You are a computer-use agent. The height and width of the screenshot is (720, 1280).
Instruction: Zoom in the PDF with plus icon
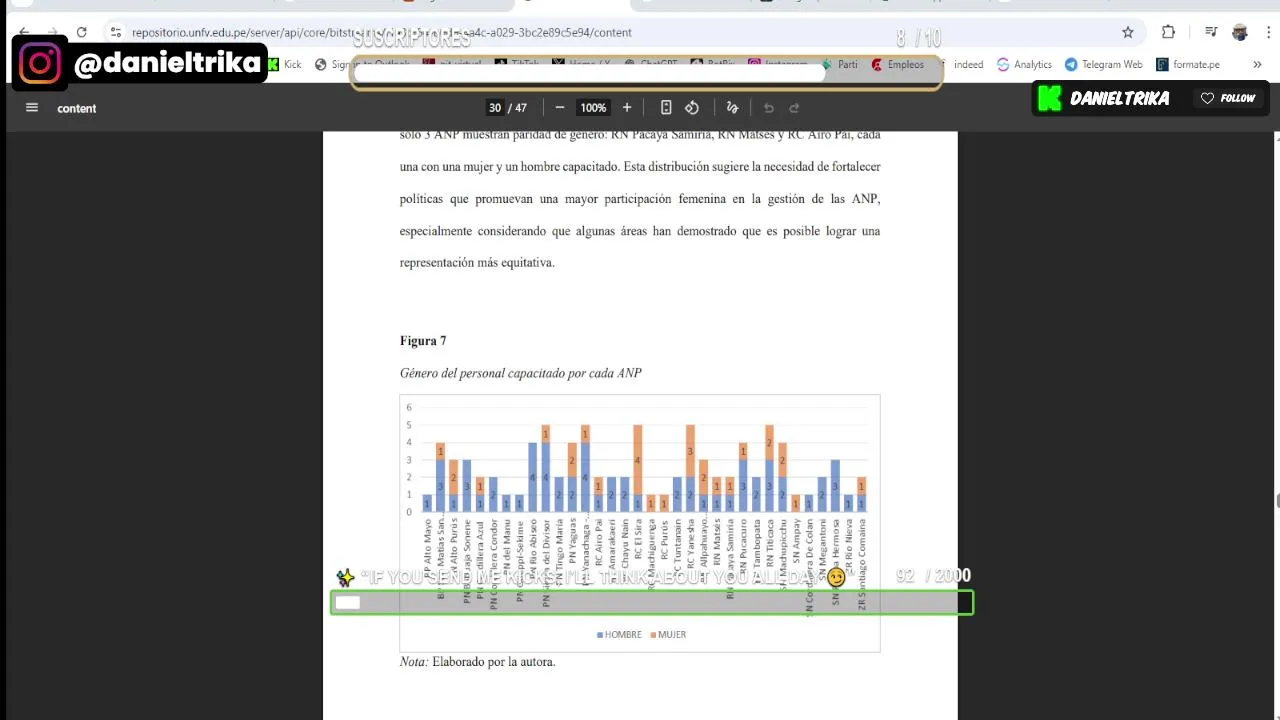pyautogui.click(x=627, y=108)
